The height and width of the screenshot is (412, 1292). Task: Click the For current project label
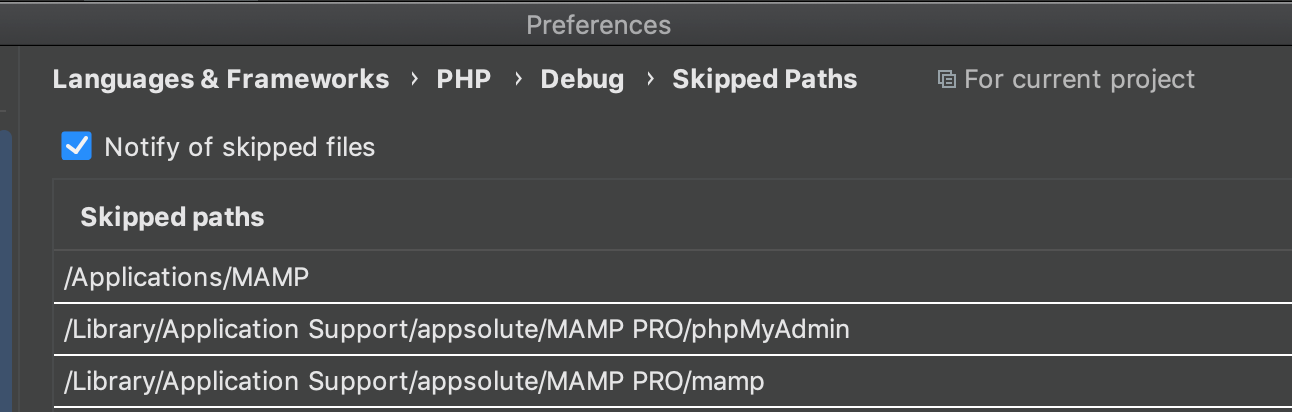point(1080,80)
